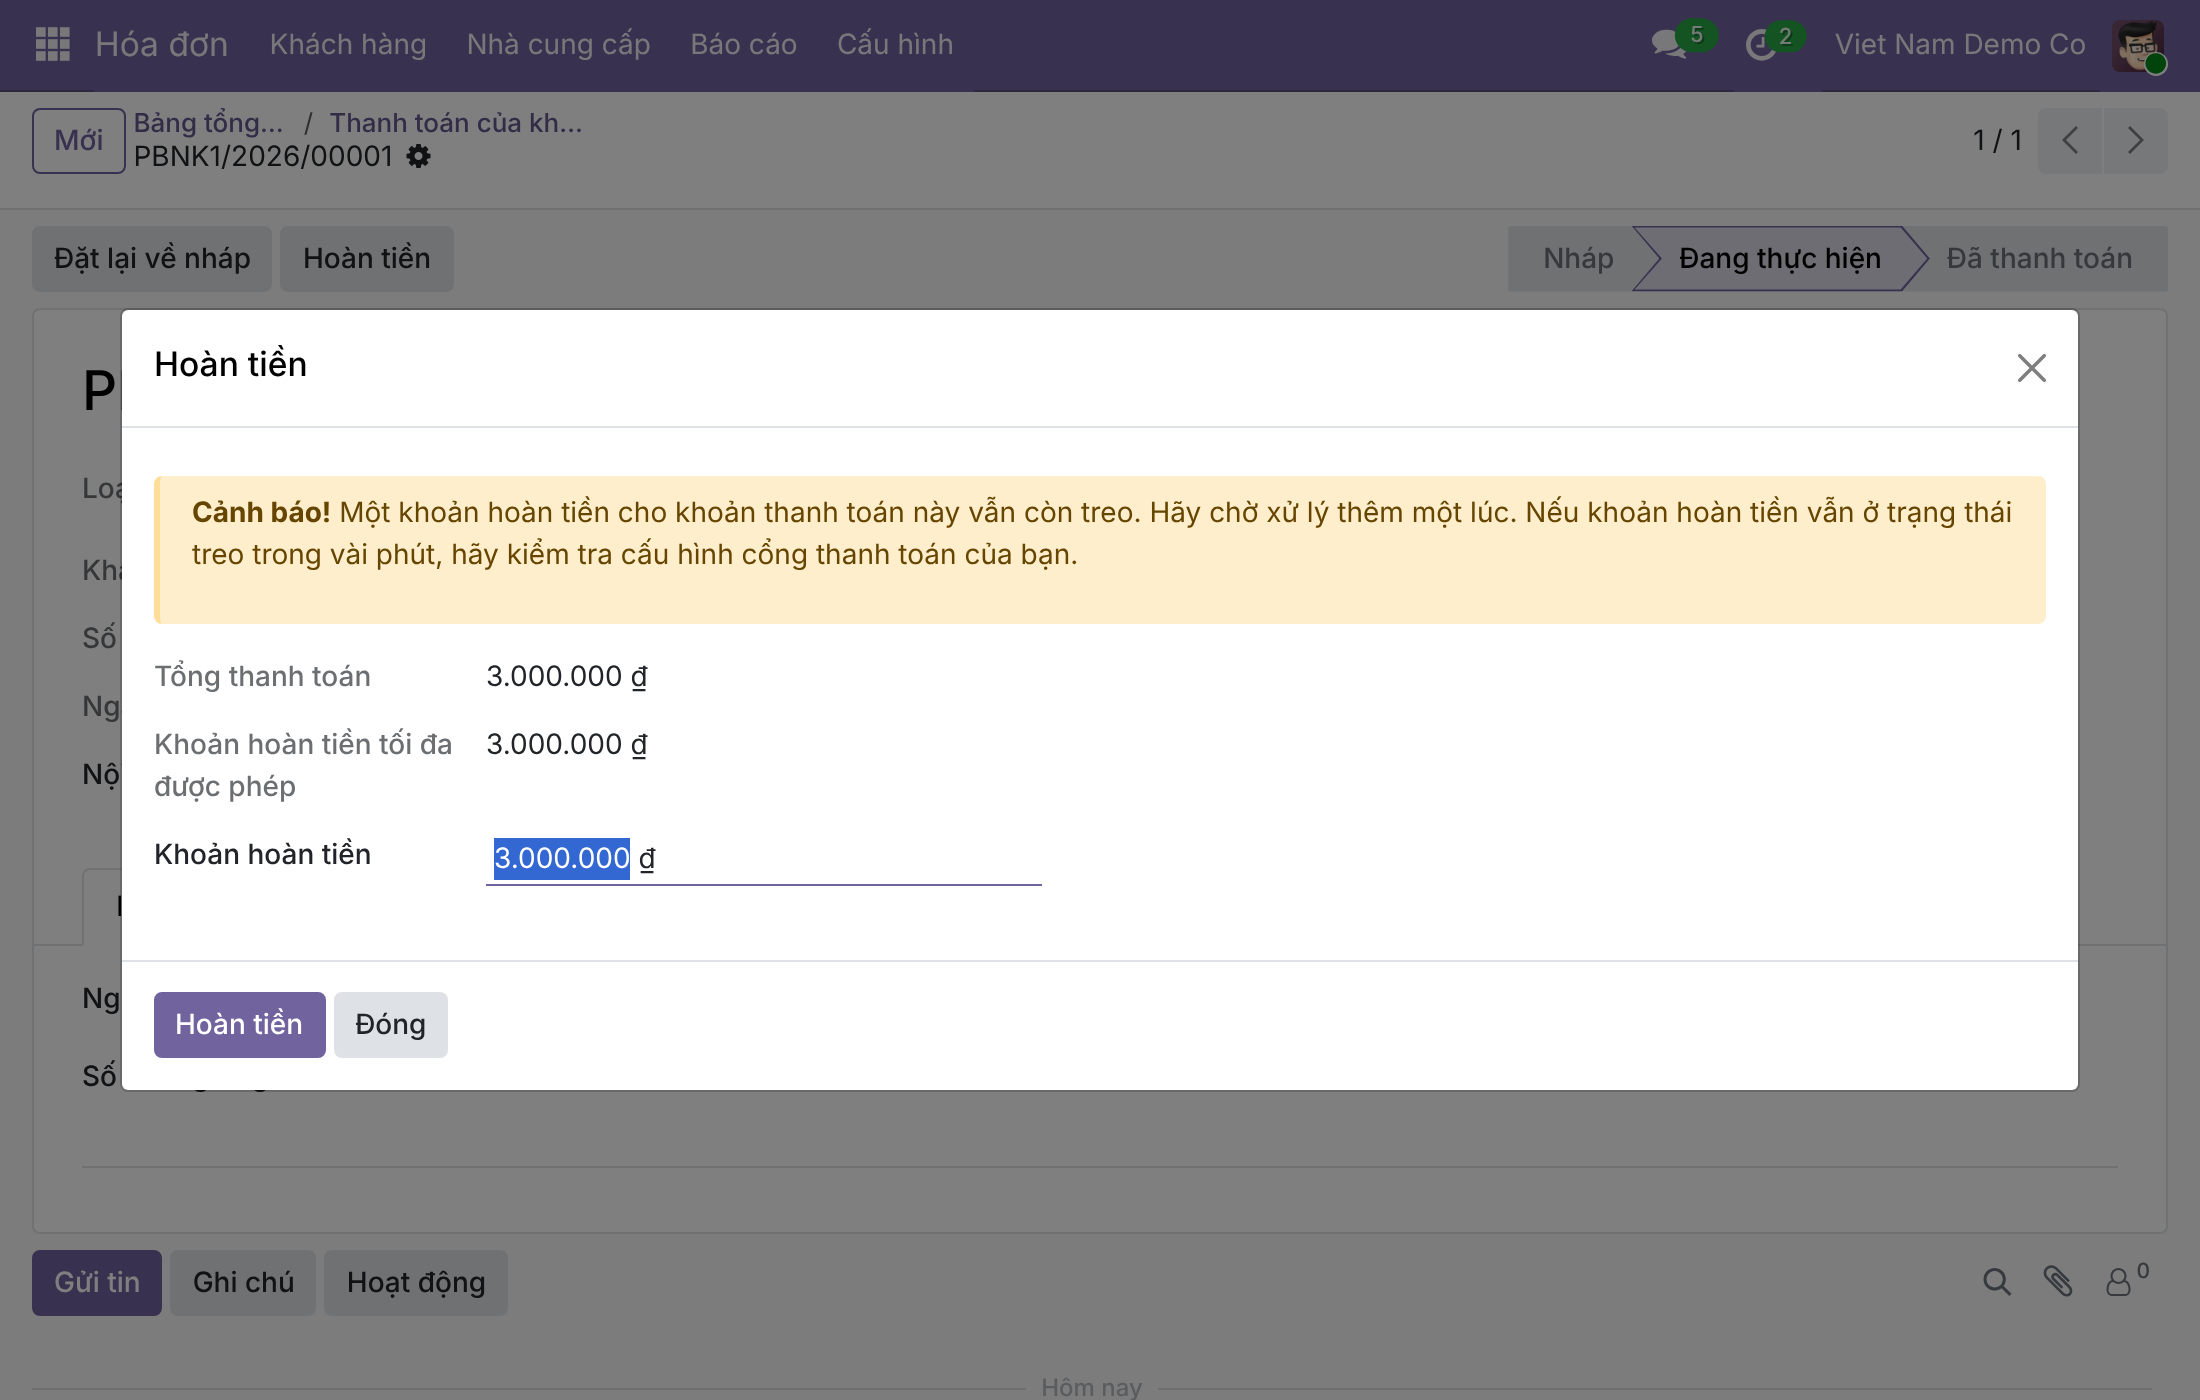Open the Hóa đơn app menu

pos(162,44)
